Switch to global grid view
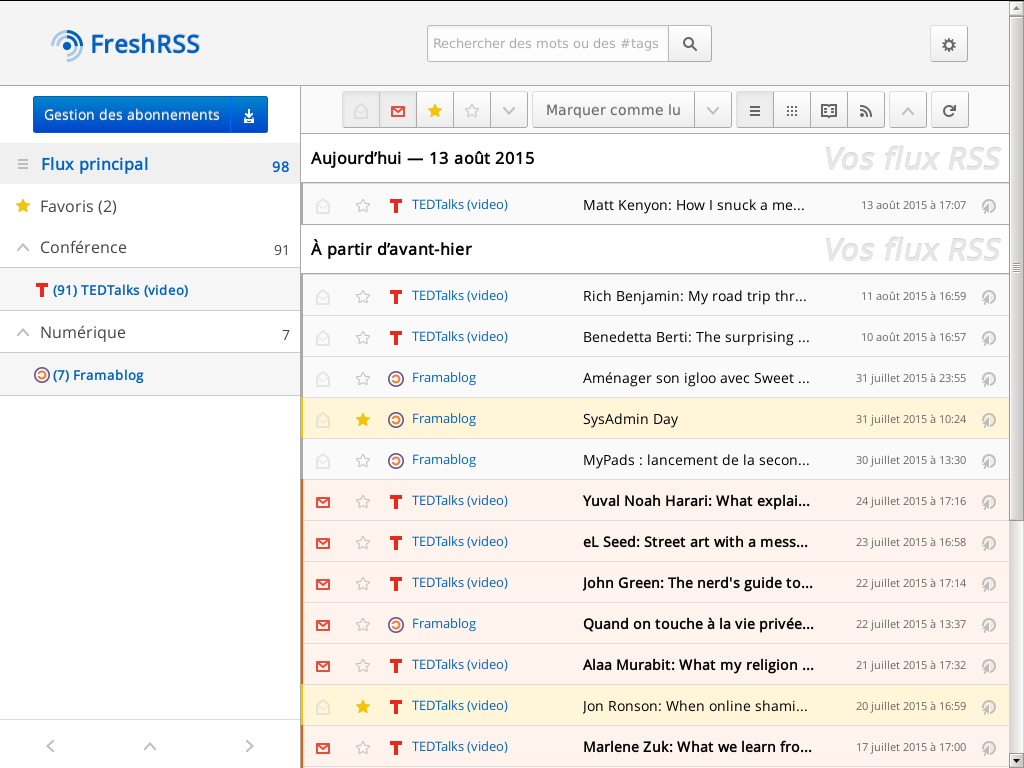 [x=792, y=110]
